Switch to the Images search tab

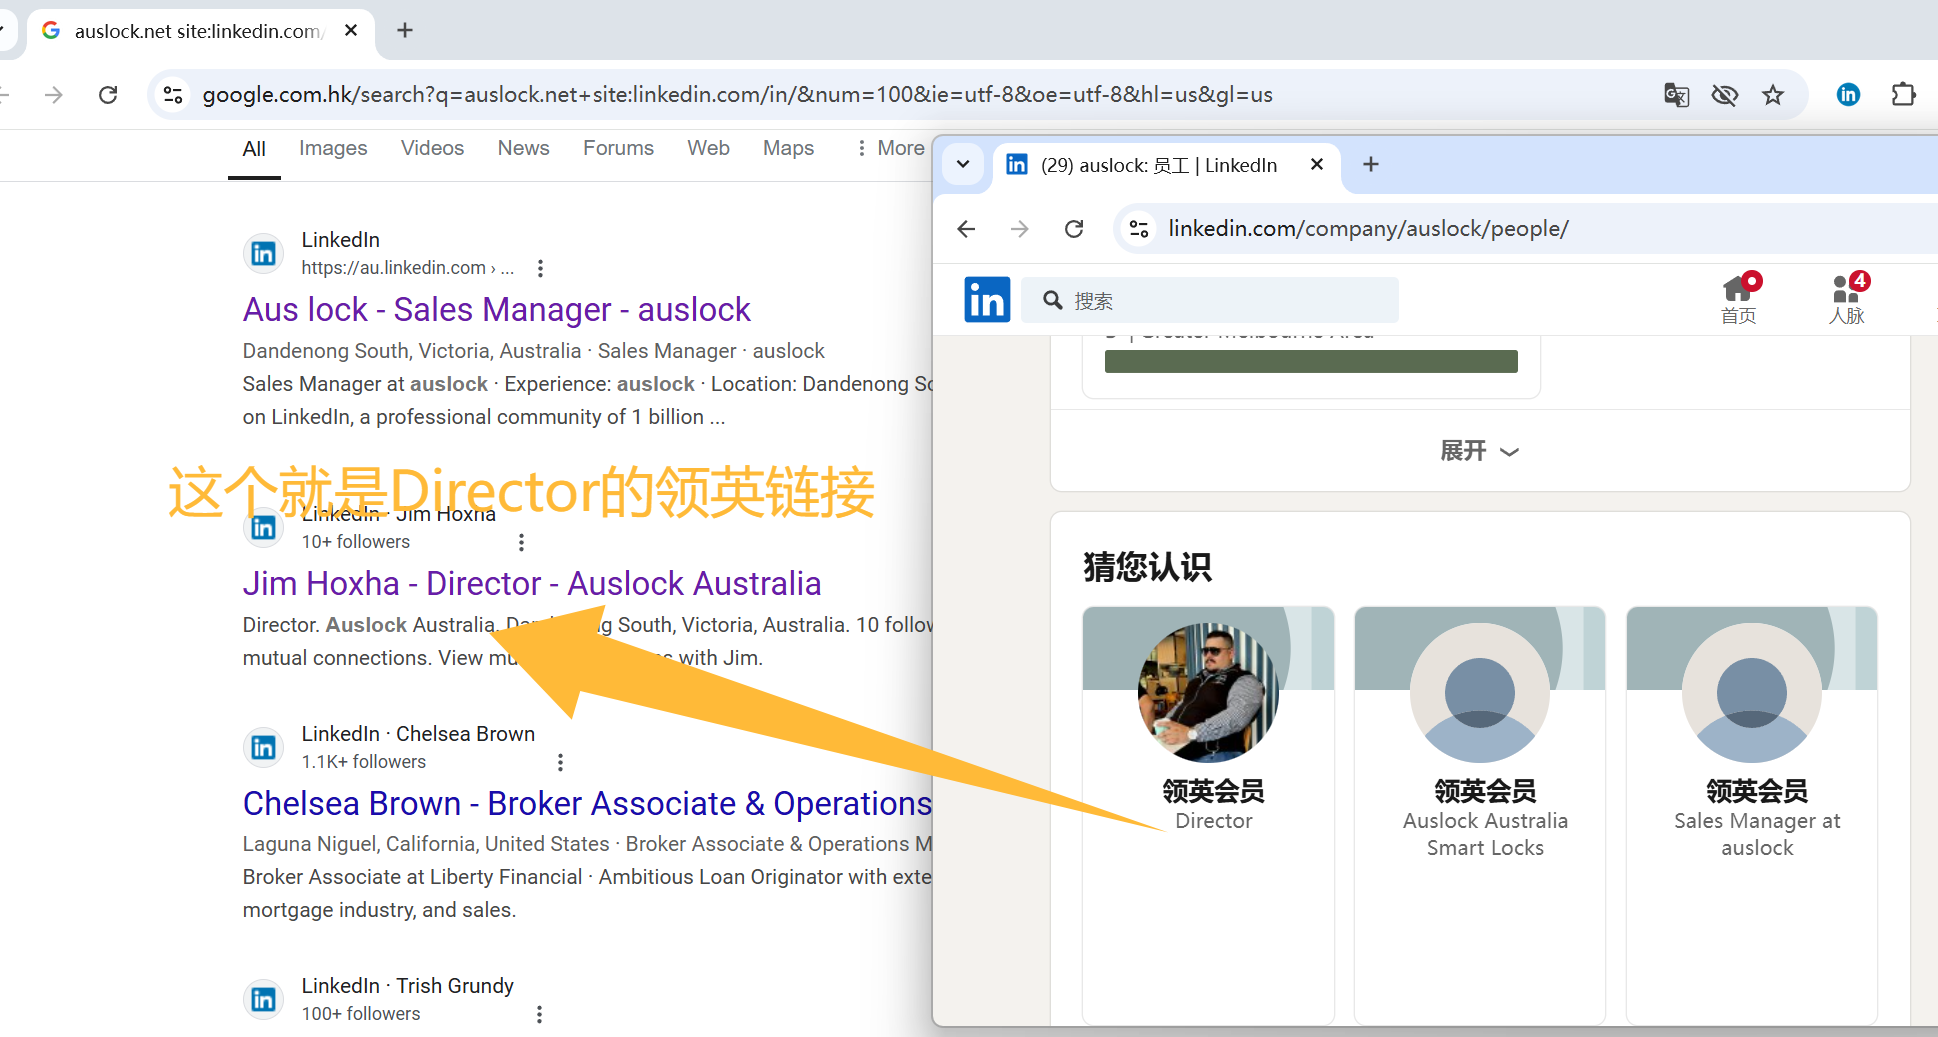333,148
